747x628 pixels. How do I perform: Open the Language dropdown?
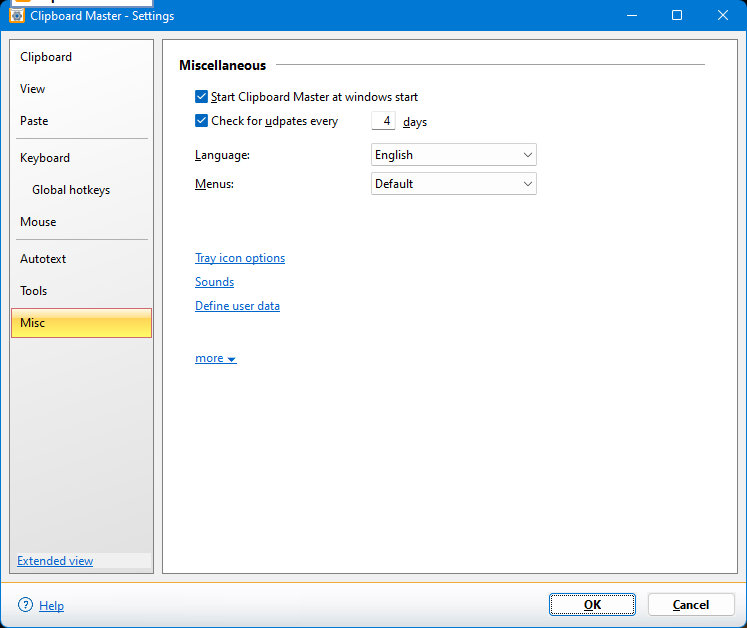pyautogui.click(x=454, y=155)
